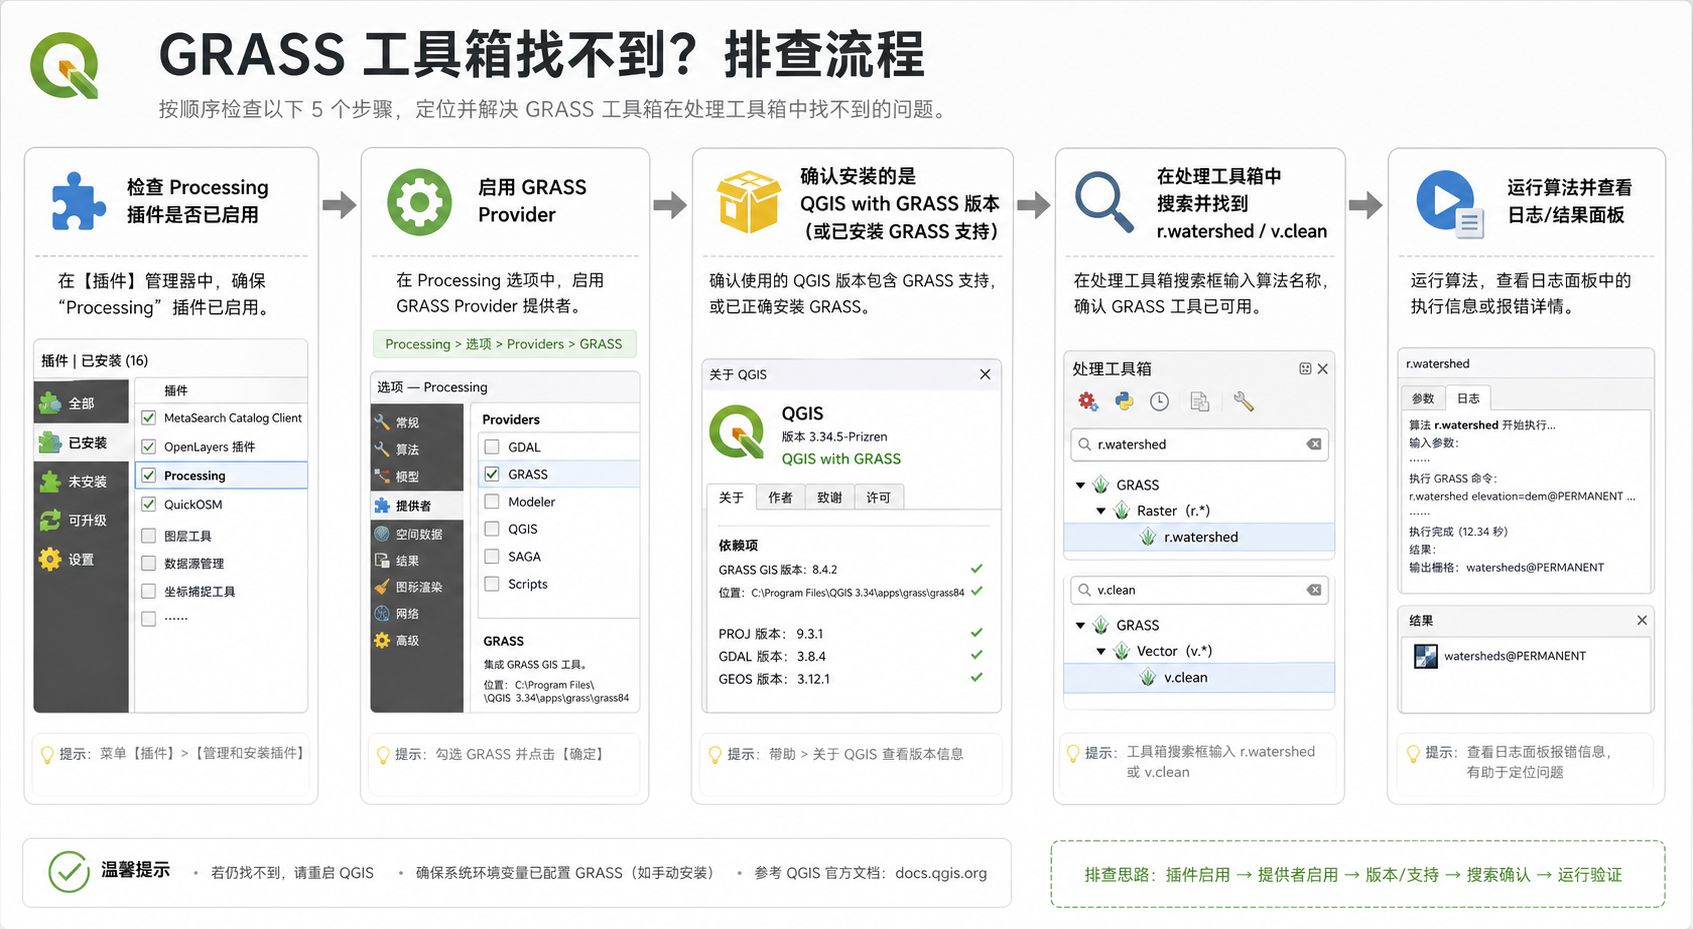The image size is (1693, 929).
Task: Undock the 处理工具箱 panel
Action: coord(1305,369)
